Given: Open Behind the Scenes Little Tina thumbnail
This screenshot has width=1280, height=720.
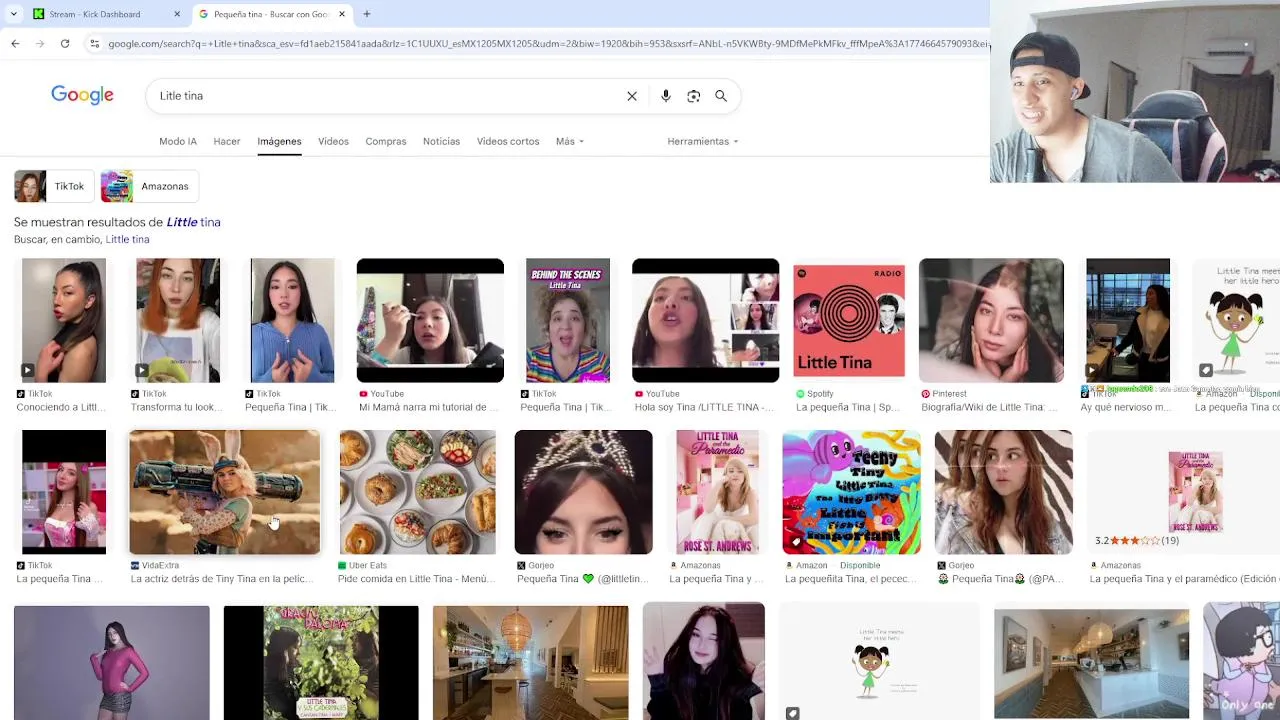Looking at the screenshot, I should pyautogui.click(x=568, y=320).
